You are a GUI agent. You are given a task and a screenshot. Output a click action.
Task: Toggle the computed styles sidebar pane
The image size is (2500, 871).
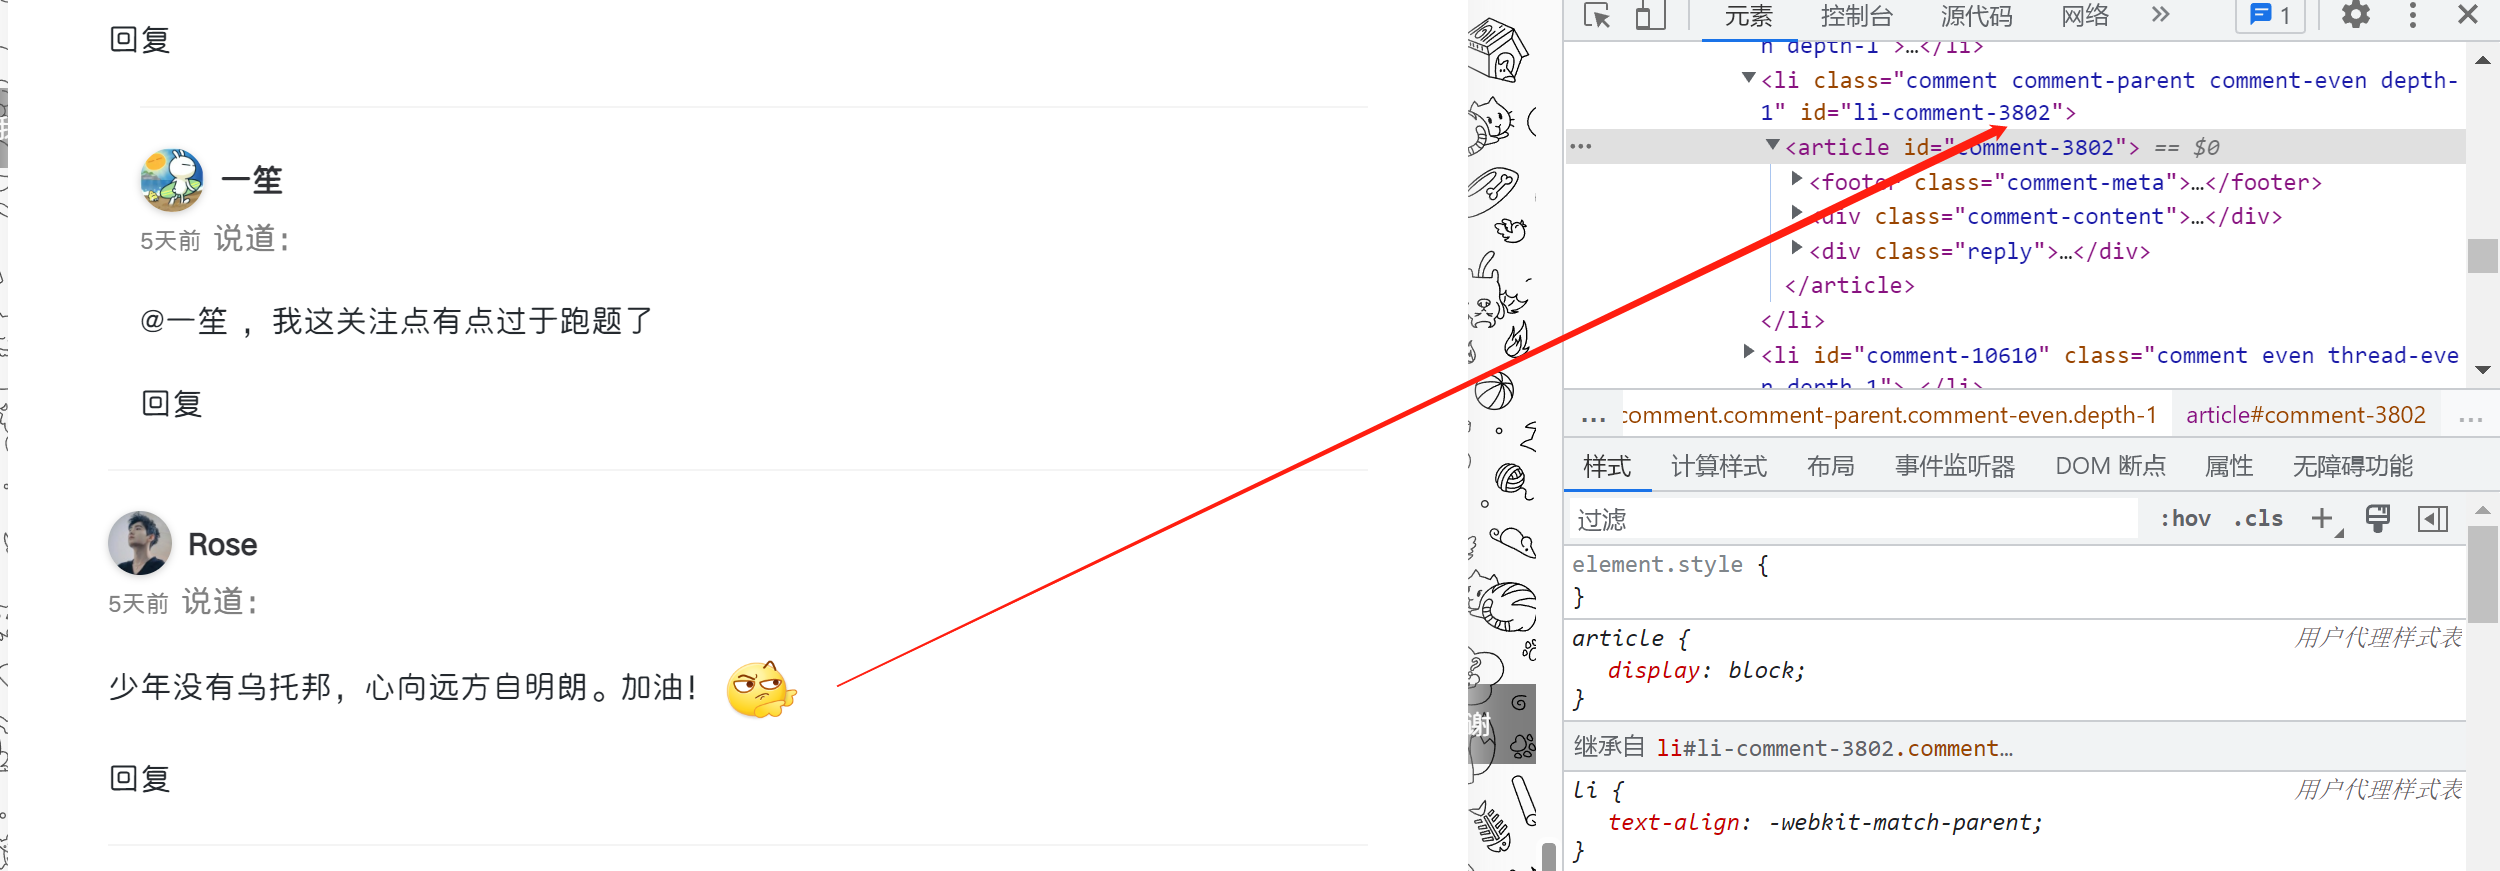point(2432,518)
